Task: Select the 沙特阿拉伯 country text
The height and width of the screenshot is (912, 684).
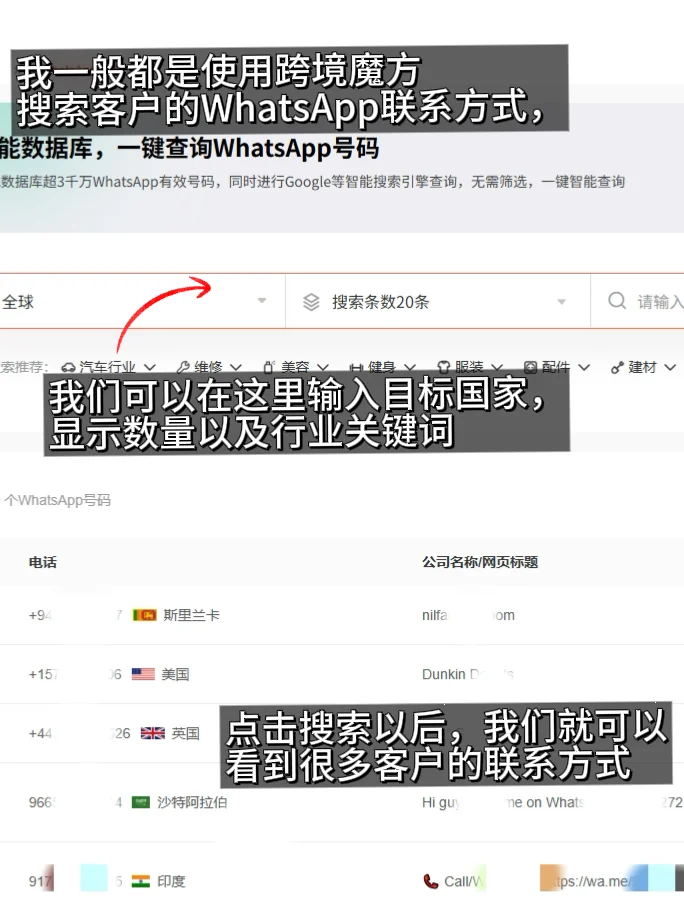Action: [192, 803]
